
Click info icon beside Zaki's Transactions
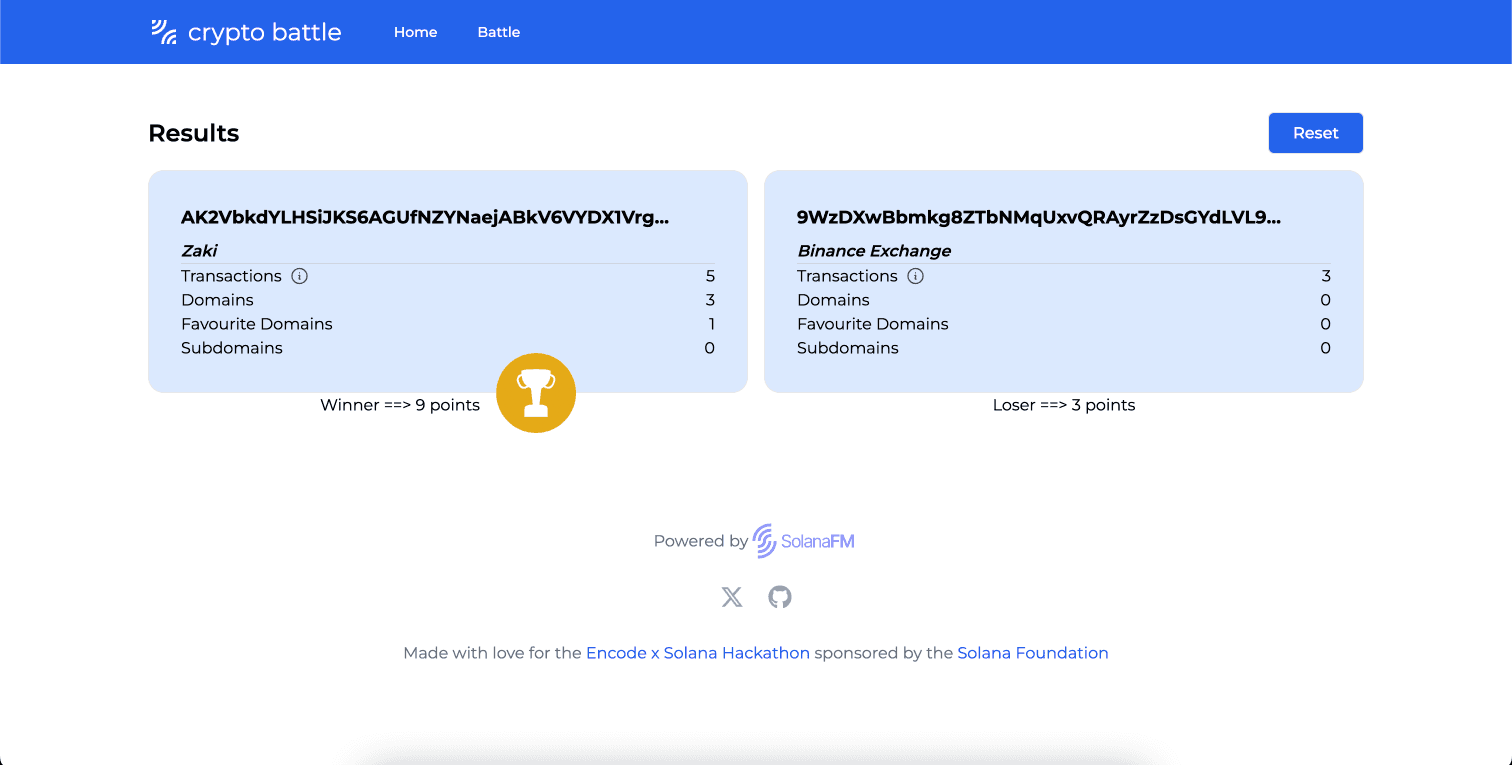299,276
